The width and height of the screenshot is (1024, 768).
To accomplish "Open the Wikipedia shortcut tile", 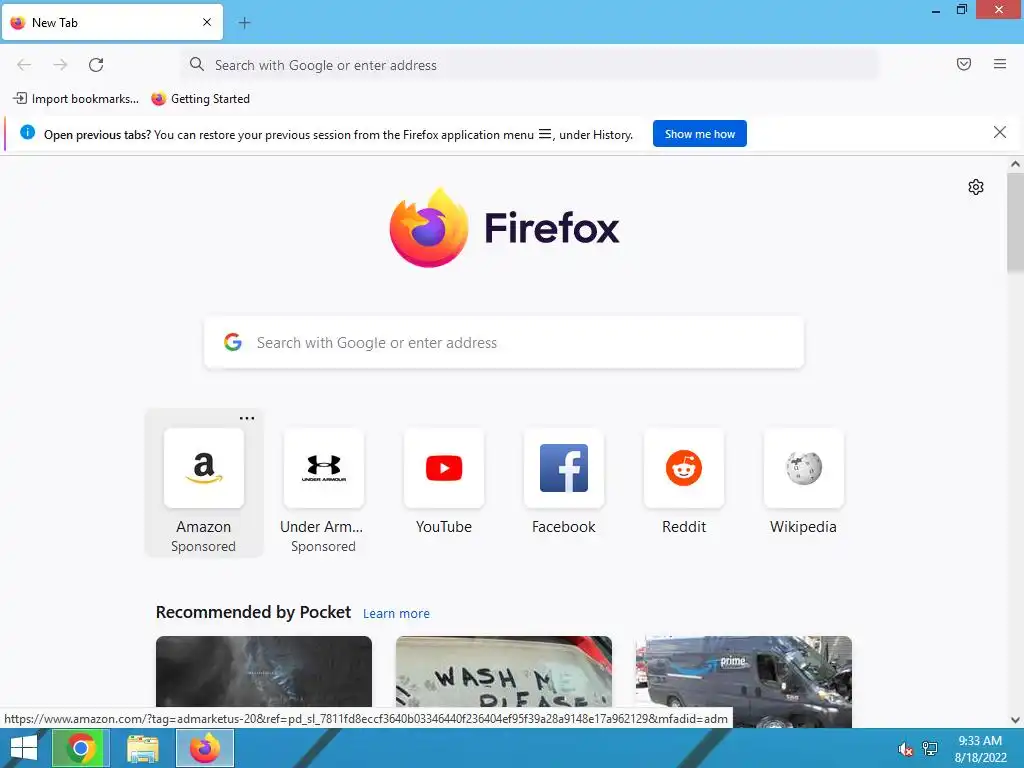I will (803, 482).
